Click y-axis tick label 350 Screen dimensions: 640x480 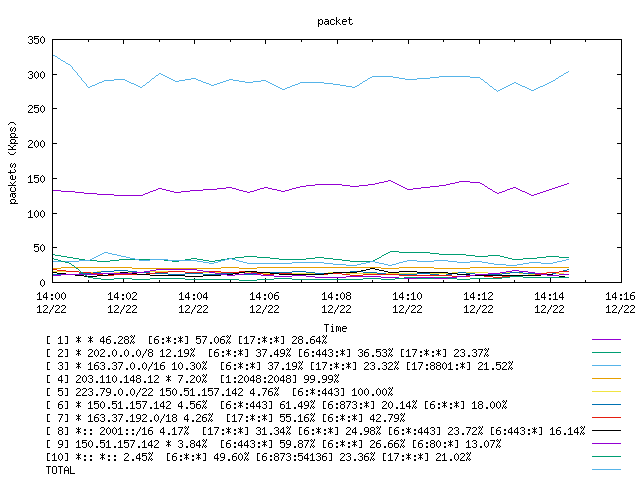click(36, 40)
